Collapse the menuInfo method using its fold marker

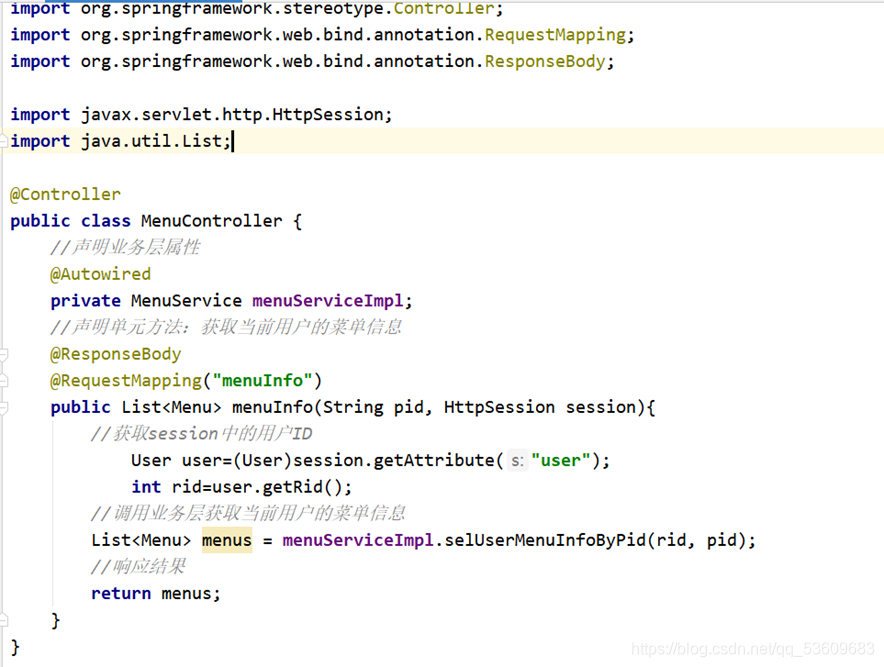pyautogui.click(x=3, y=408)
